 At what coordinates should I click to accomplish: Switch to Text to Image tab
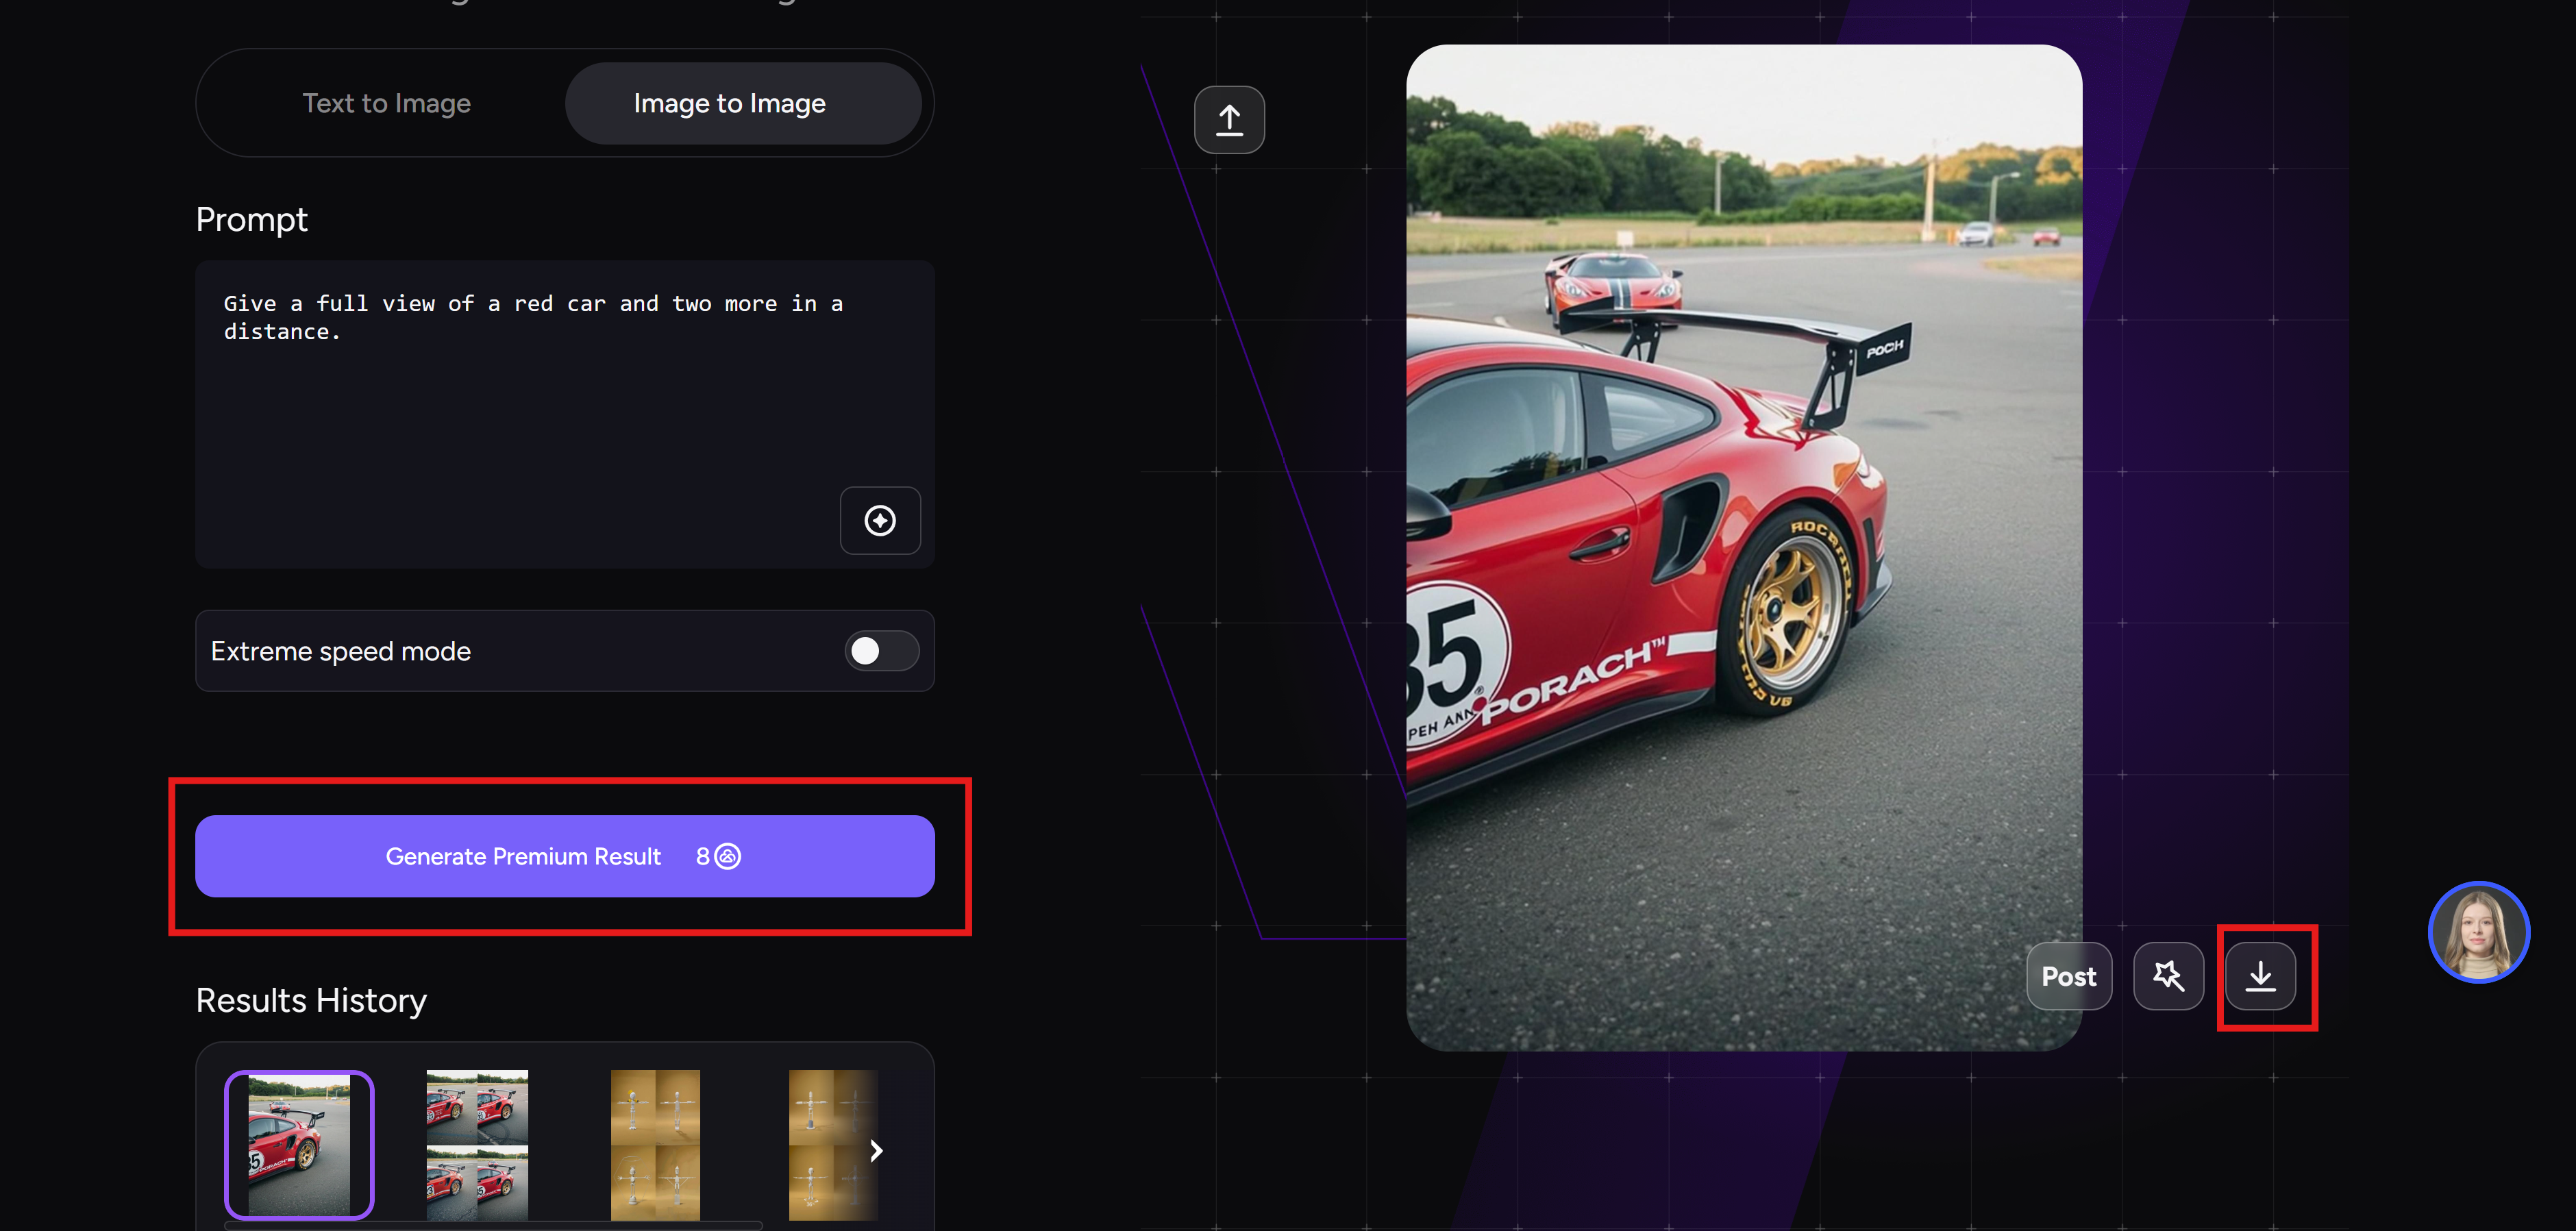[387, 103]
